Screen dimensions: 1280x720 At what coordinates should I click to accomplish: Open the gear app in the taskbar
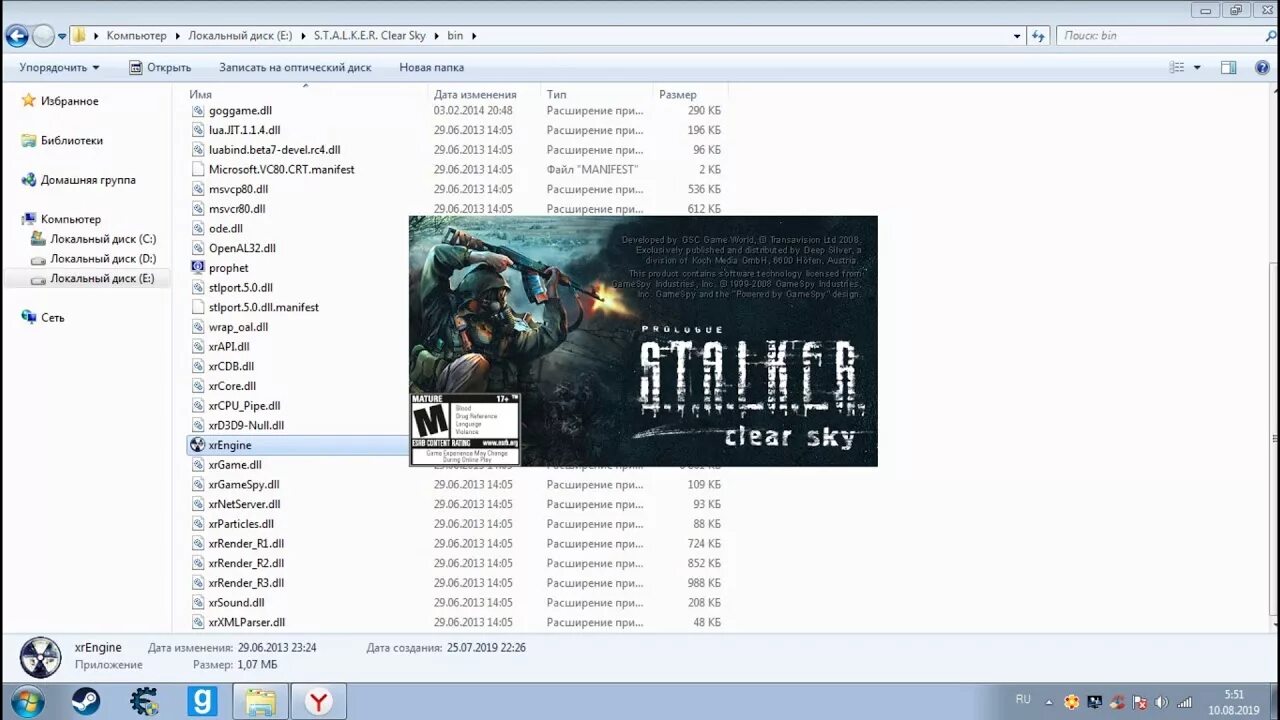[144, 701]
